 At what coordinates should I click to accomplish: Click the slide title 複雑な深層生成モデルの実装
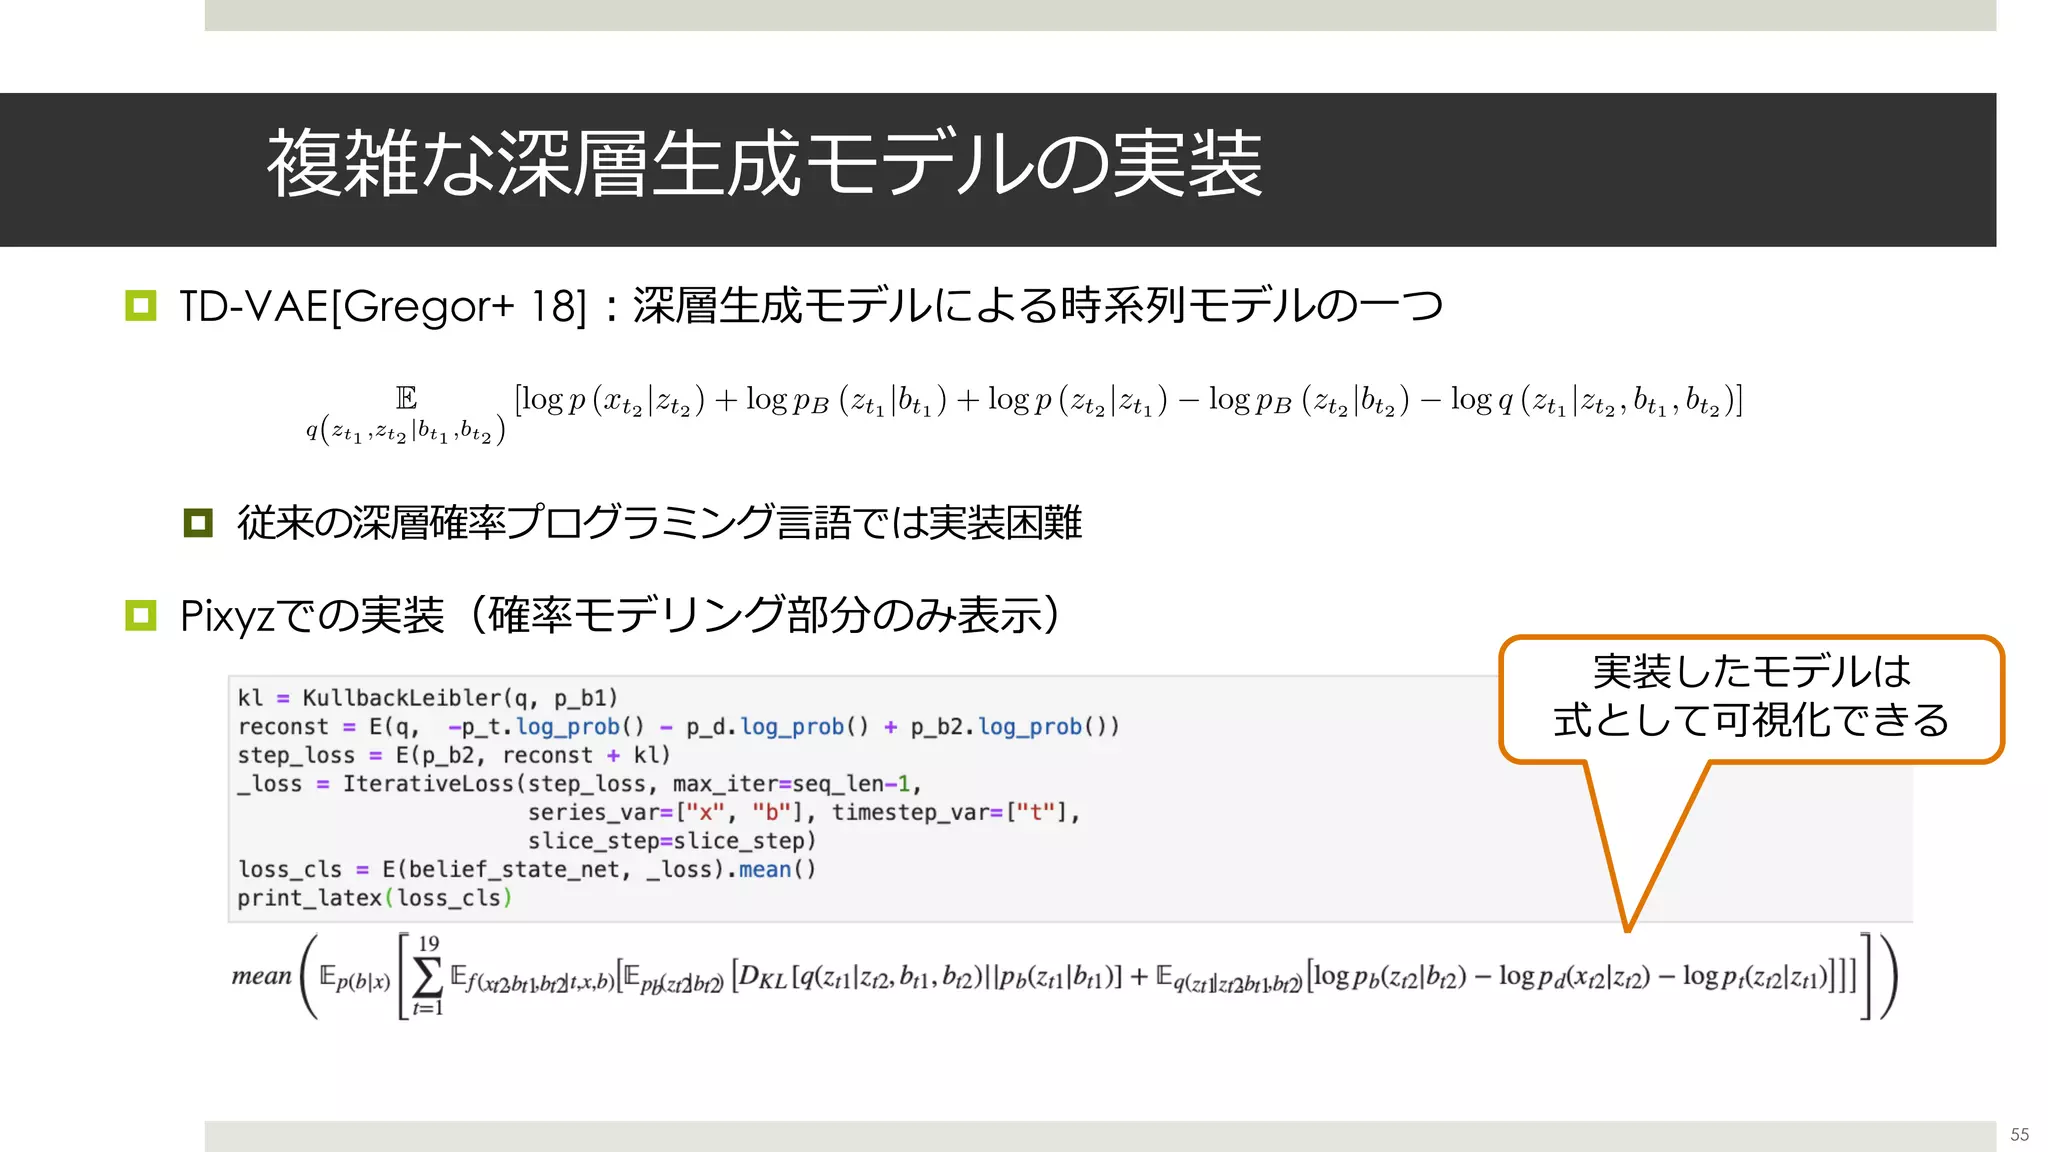point(764,165)
